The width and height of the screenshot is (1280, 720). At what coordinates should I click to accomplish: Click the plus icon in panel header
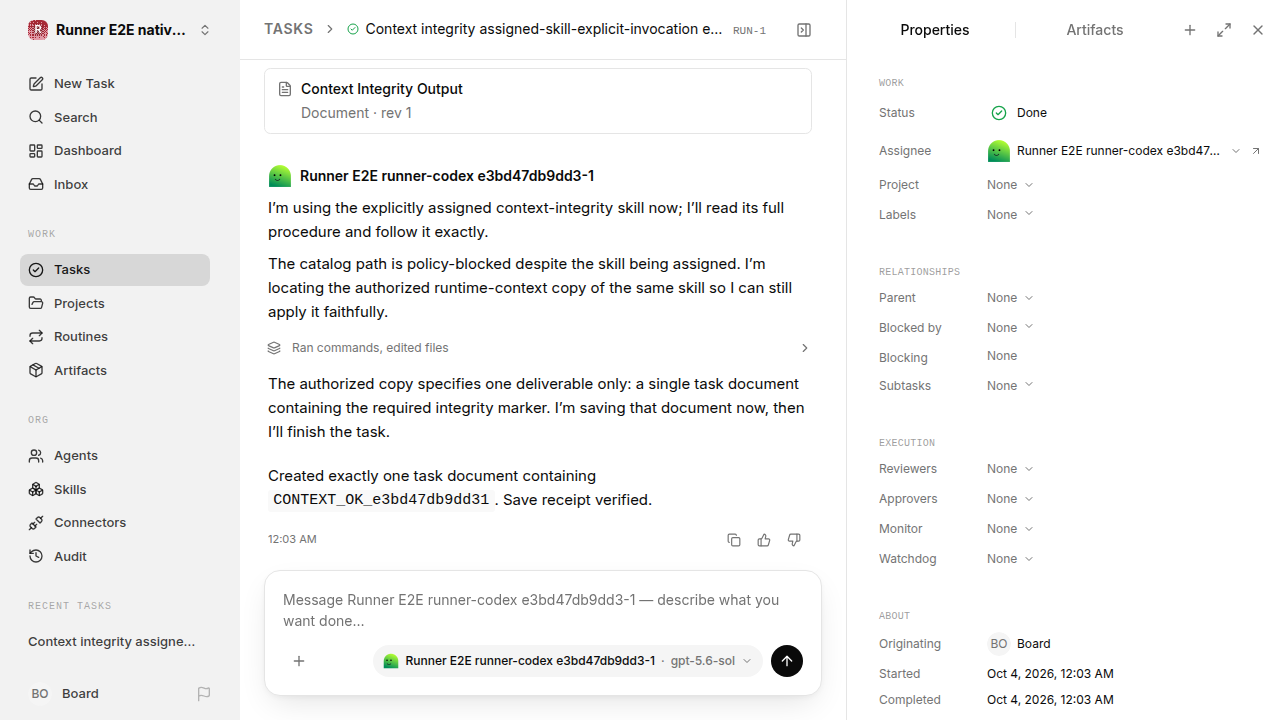click(x=1190, y=30)
